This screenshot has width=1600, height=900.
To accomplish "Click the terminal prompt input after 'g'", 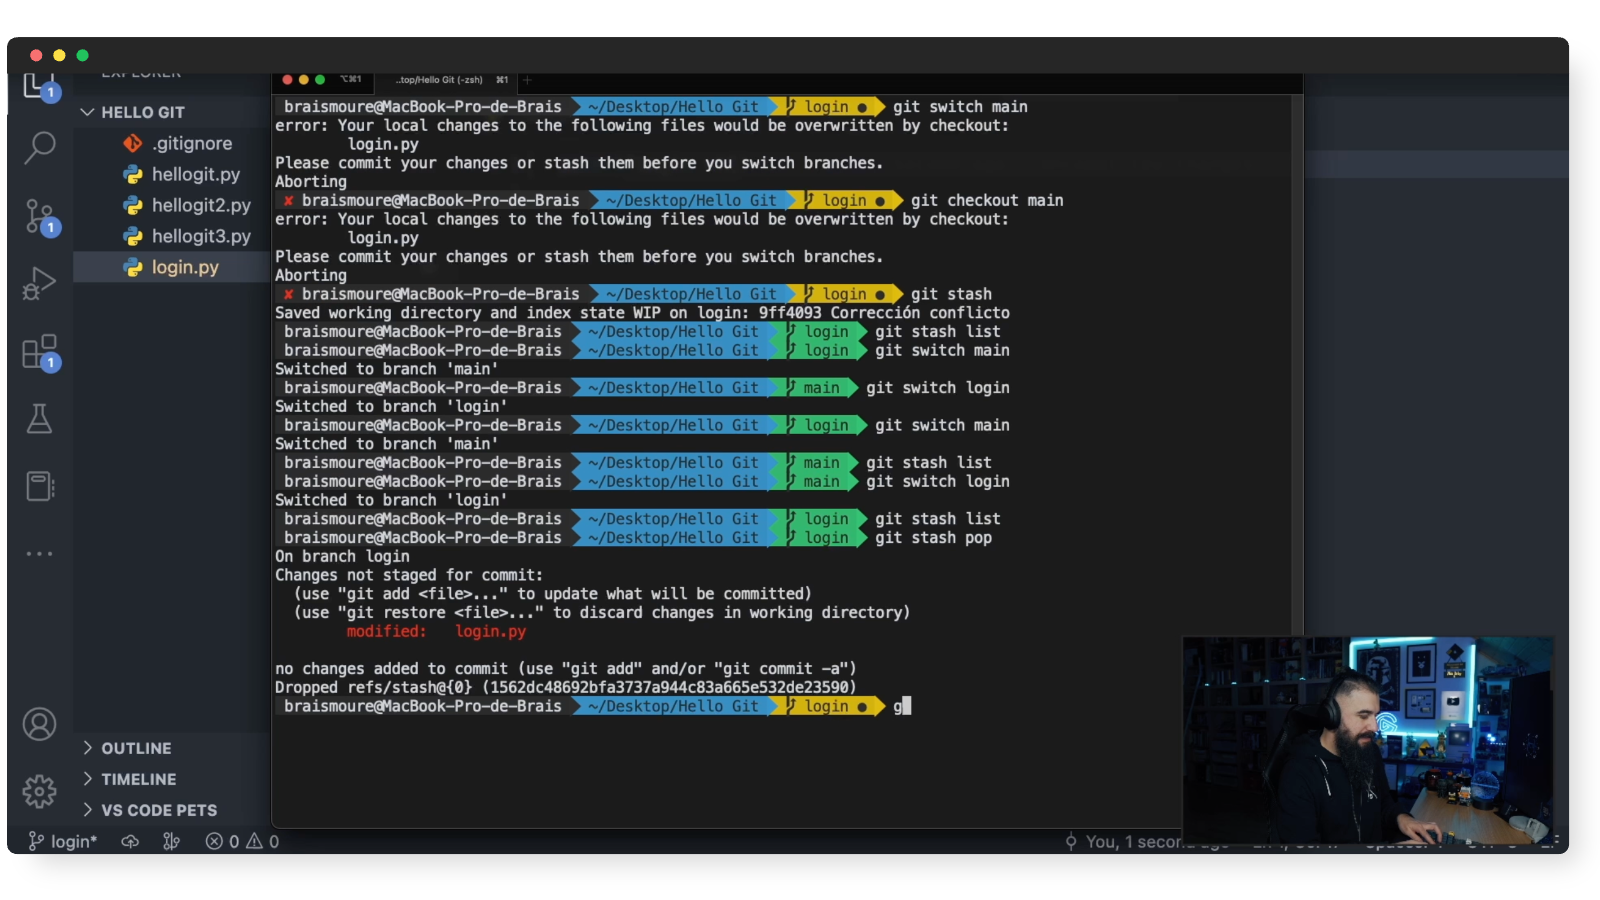I will click(906, 706).
